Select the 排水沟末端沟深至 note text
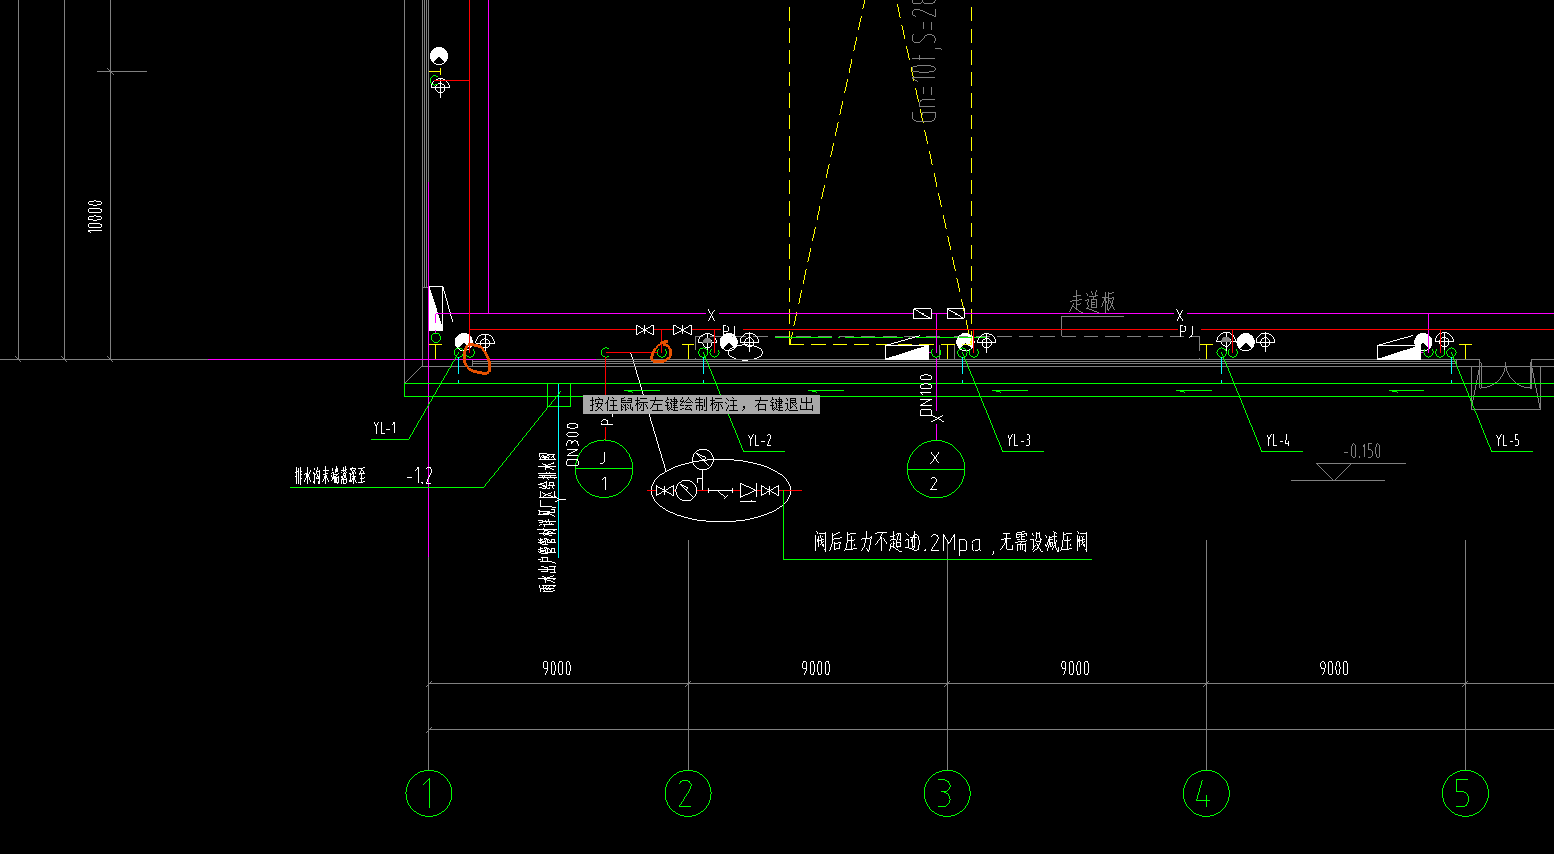The width and height of the screenshot is (1554, 854). (330, 476)
